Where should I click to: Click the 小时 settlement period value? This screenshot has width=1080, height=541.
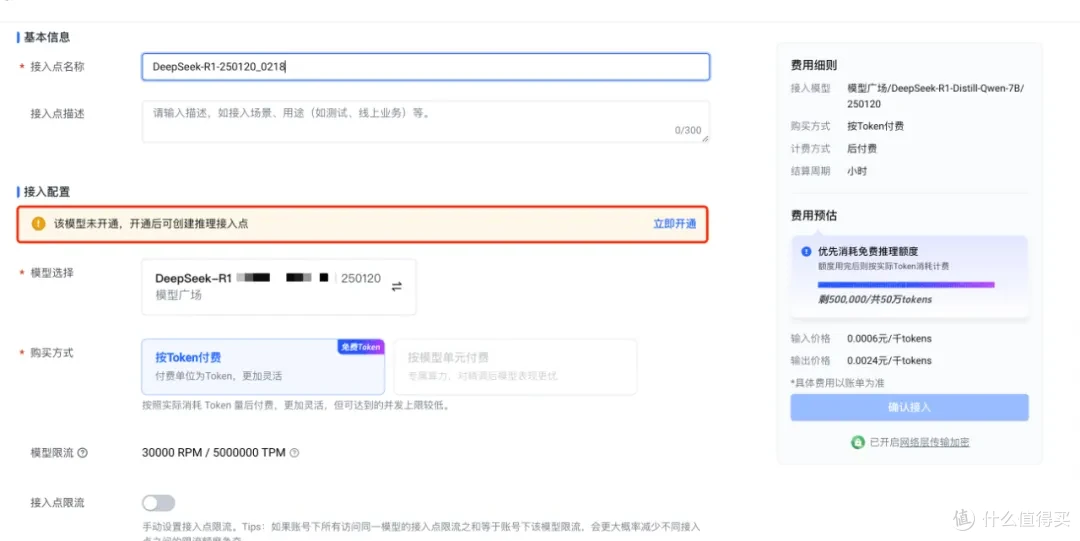coord(857,171)
